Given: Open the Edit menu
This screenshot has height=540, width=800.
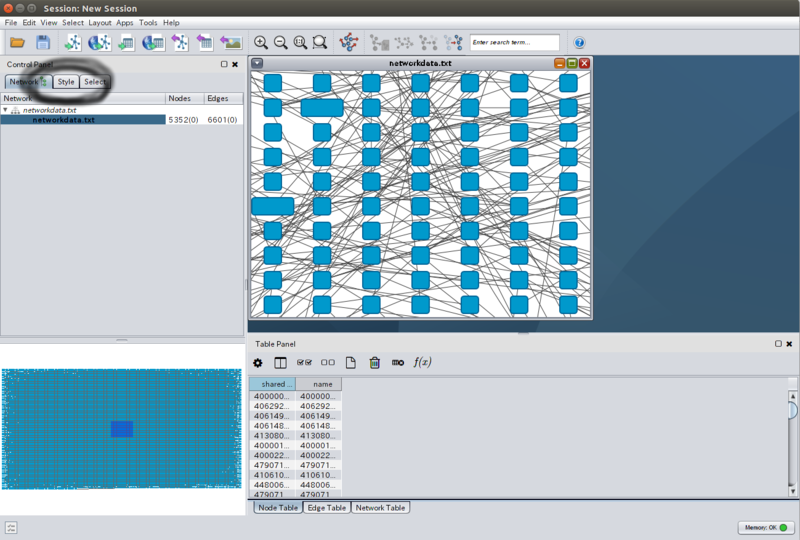Looking at the screenshot, I should (x=29, y=22).
